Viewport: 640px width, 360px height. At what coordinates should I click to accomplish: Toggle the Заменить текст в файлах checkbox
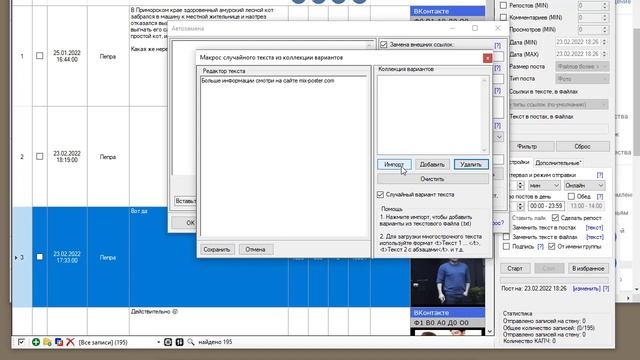coord(507,237)
